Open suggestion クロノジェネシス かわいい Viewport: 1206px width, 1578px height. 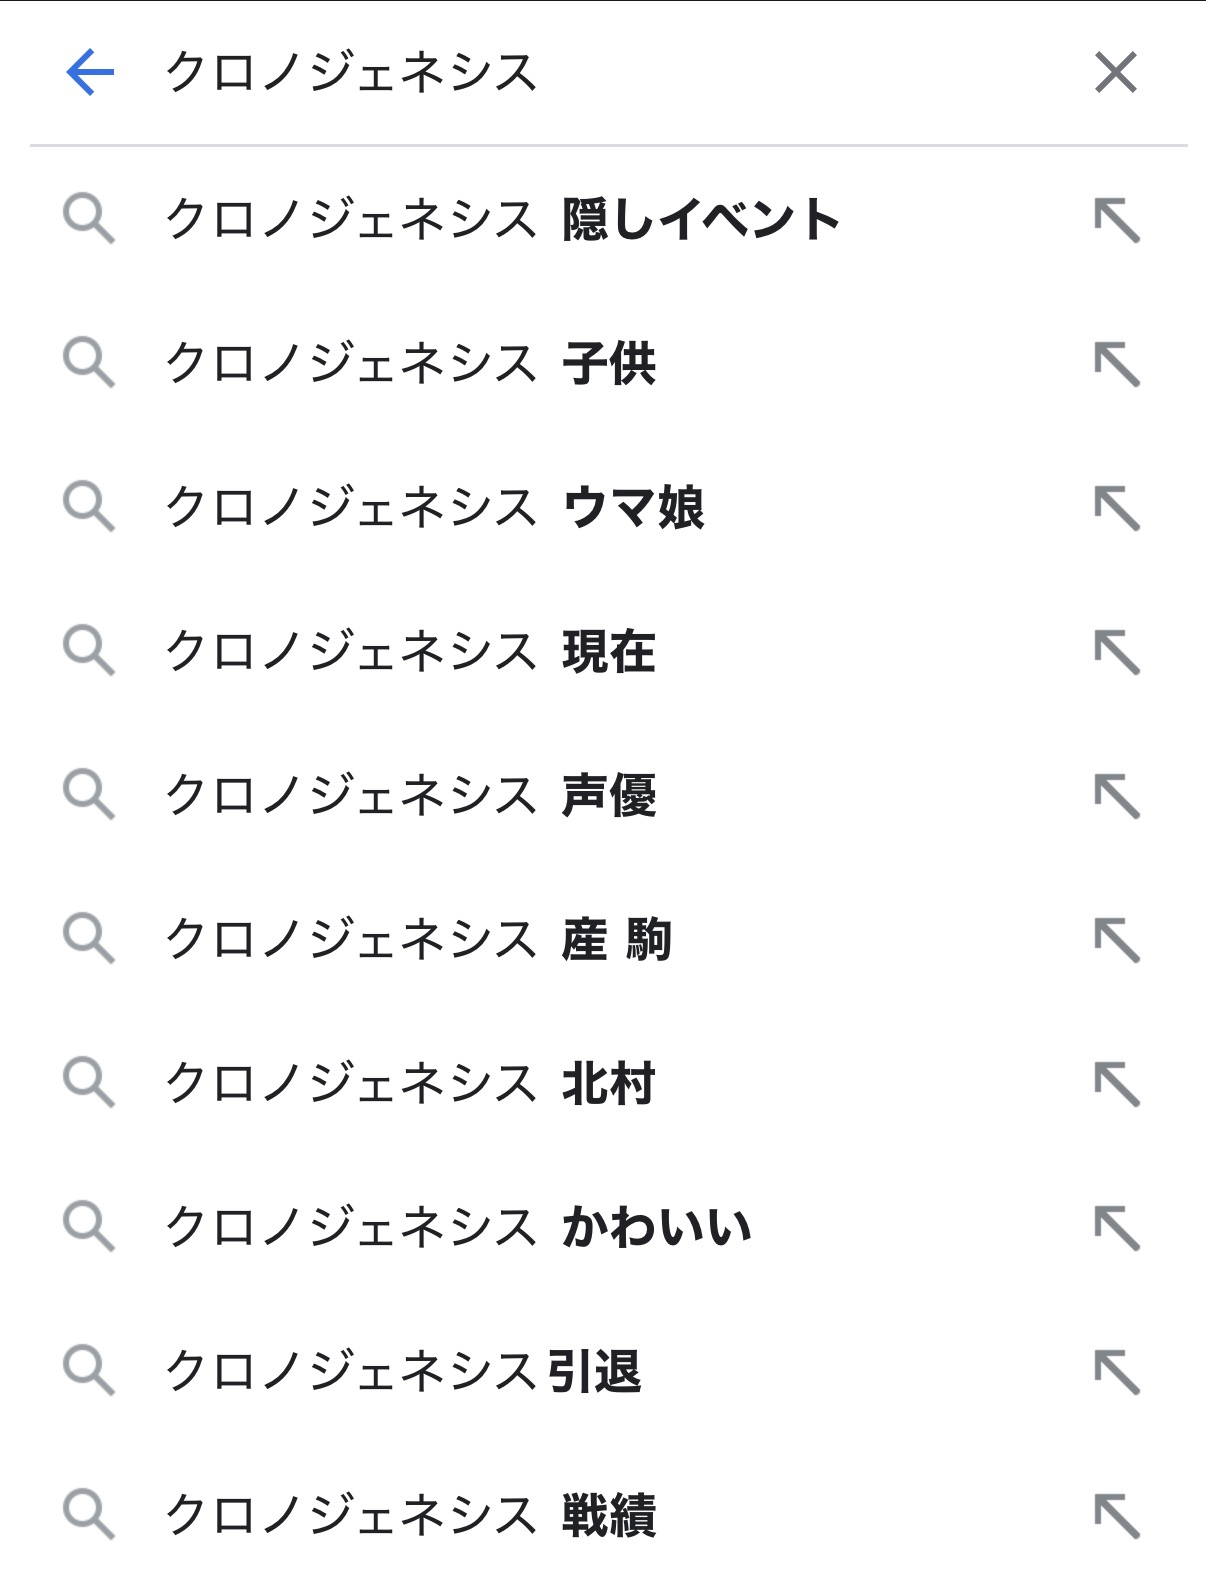click(x=458, y=1228)
